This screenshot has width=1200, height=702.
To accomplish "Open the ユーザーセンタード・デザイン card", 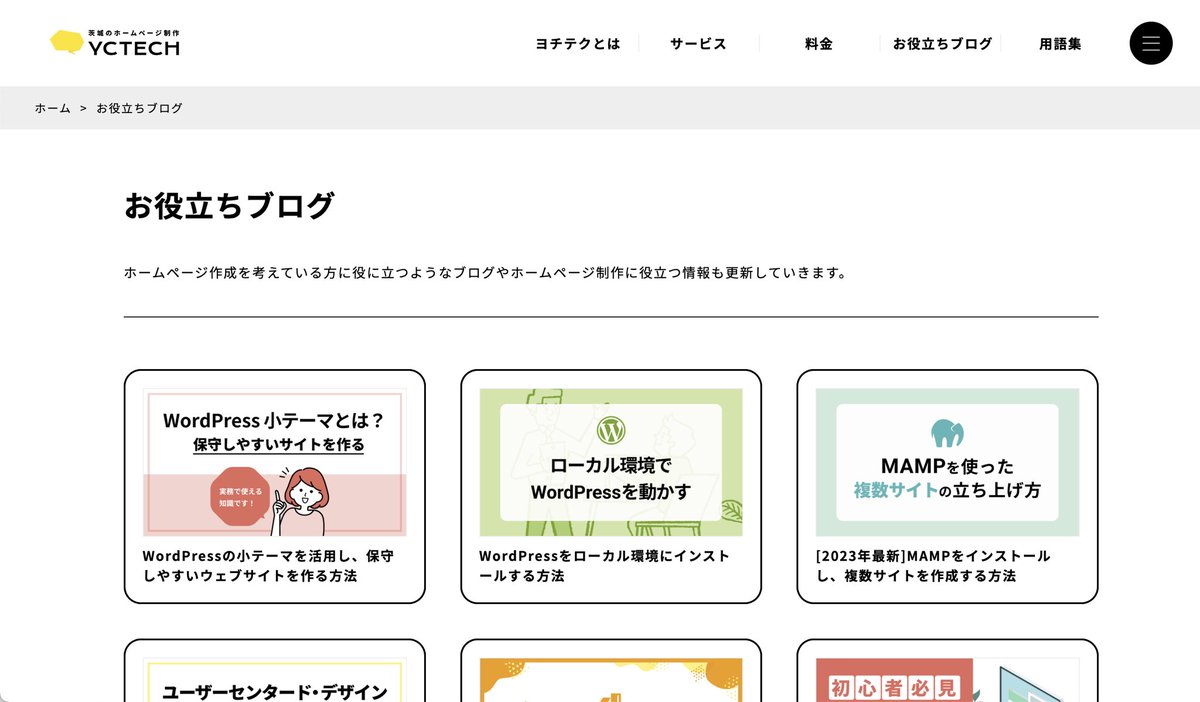I will point(274,670).
